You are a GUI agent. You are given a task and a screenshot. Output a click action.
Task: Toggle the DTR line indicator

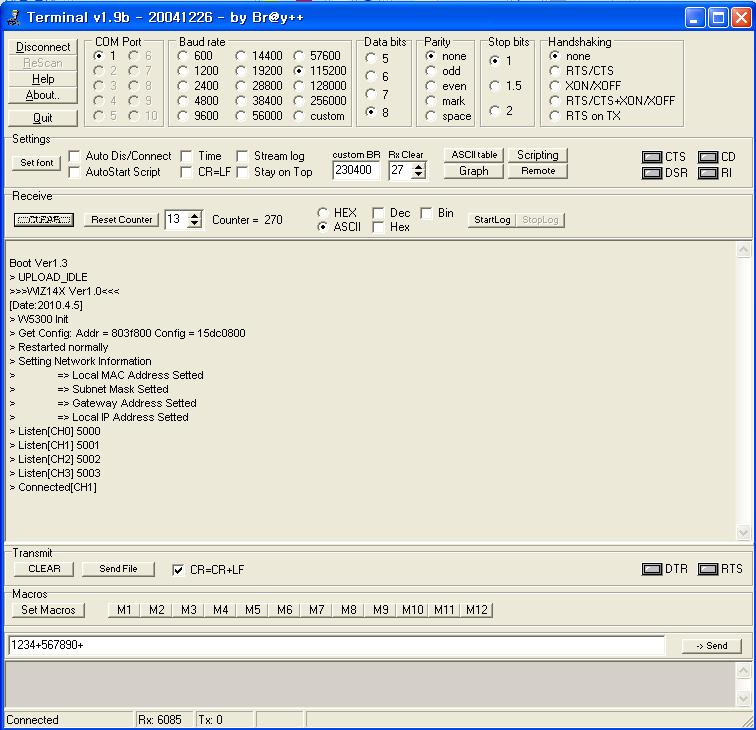click(x=652, y=569)
